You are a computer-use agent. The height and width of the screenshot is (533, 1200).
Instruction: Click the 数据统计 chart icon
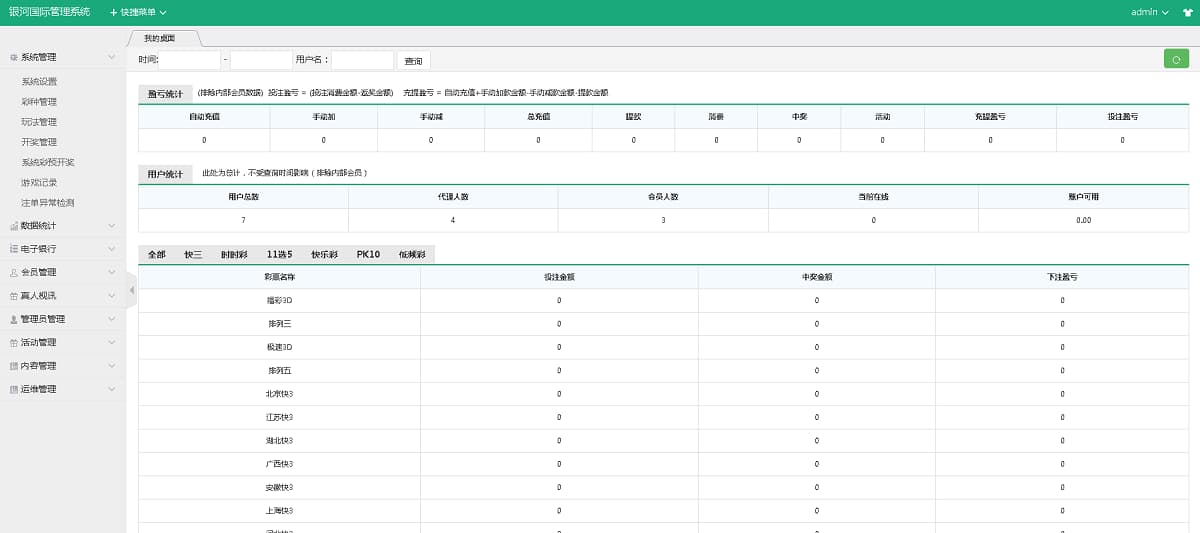coord(13,226)
